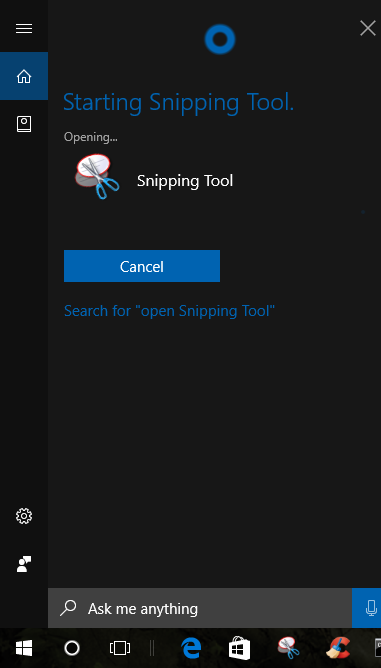Select the Snipping Tool app name
Screen dimensions: 381x668
tap(185, 181)
